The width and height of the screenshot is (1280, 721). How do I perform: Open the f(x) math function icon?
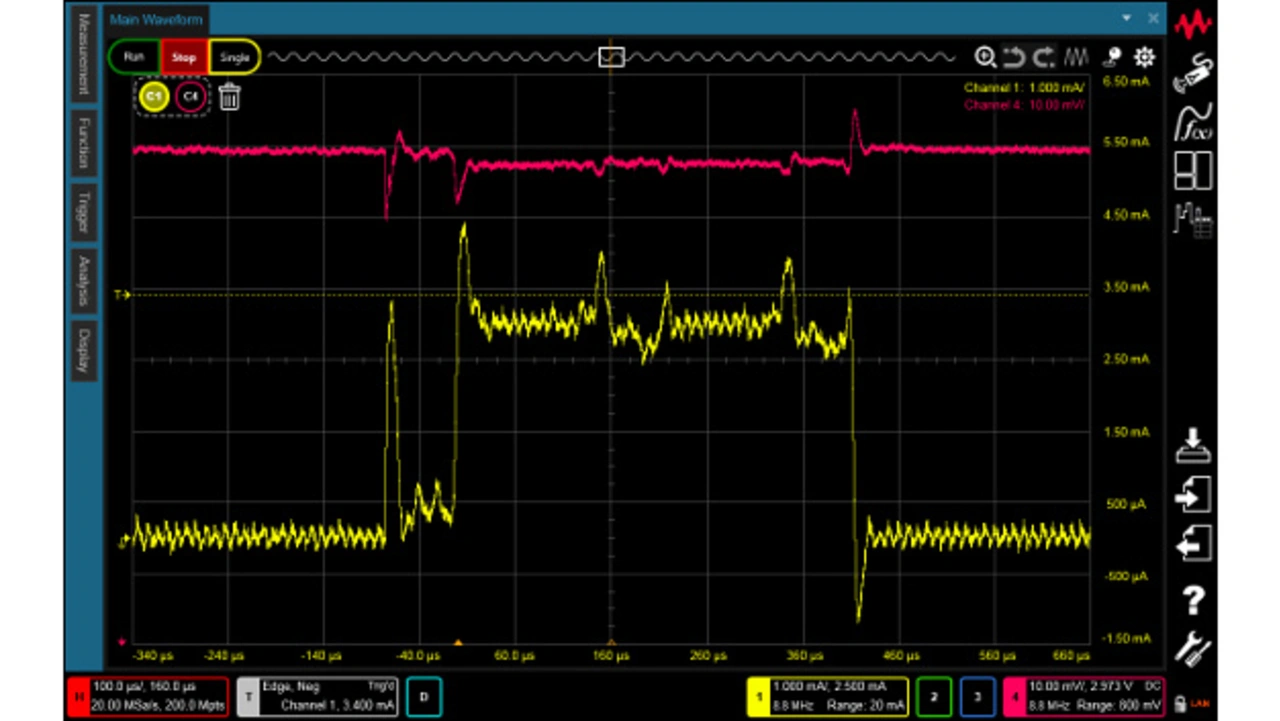[x=1193, y=121]
